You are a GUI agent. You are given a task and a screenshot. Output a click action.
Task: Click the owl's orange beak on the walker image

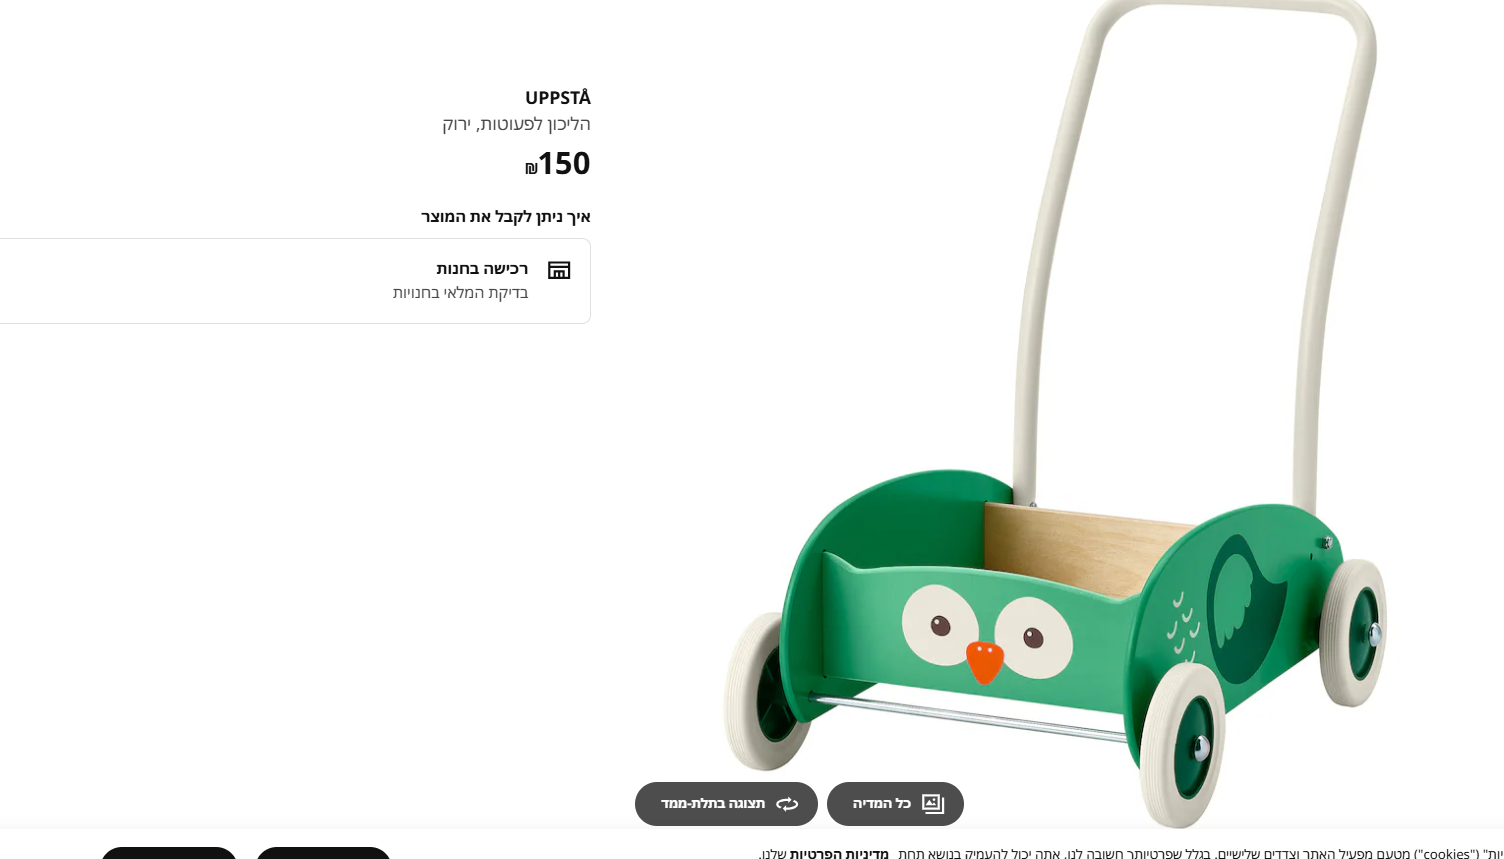(x=985, y=661)
